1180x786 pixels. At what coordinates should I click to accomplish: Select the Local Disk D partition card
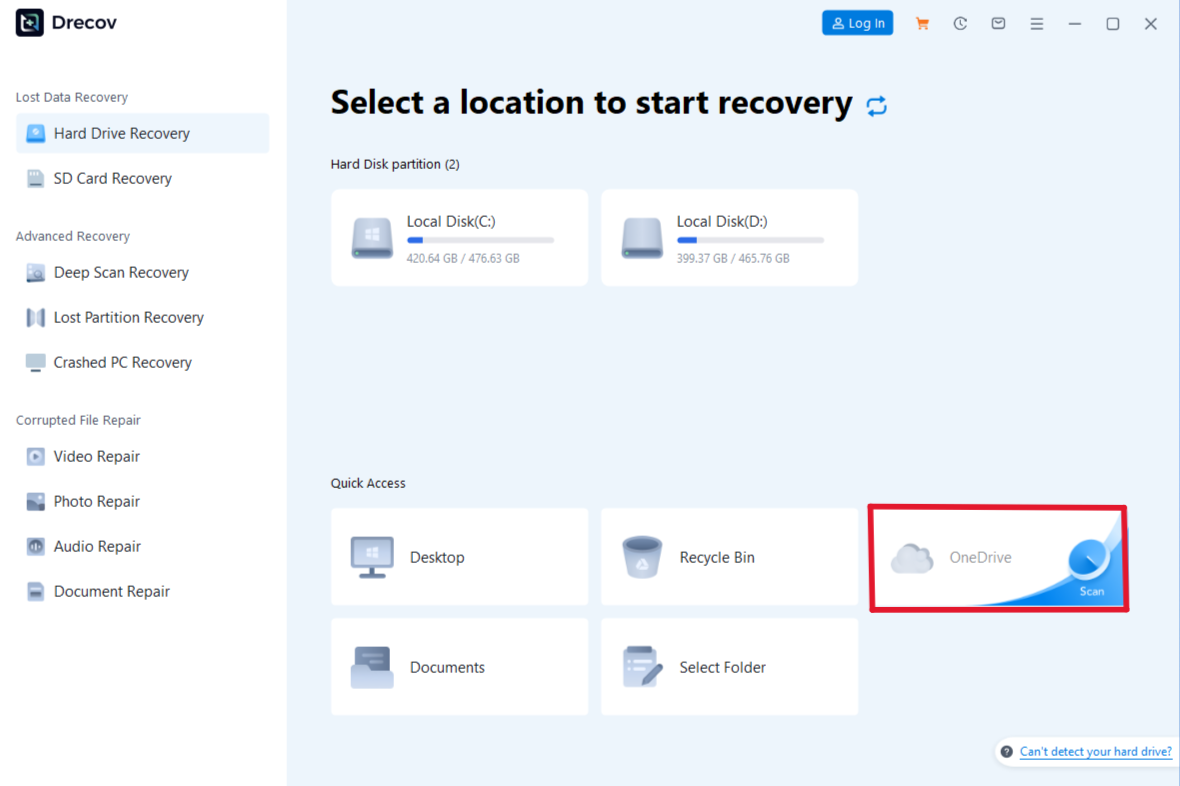[728, 237]
